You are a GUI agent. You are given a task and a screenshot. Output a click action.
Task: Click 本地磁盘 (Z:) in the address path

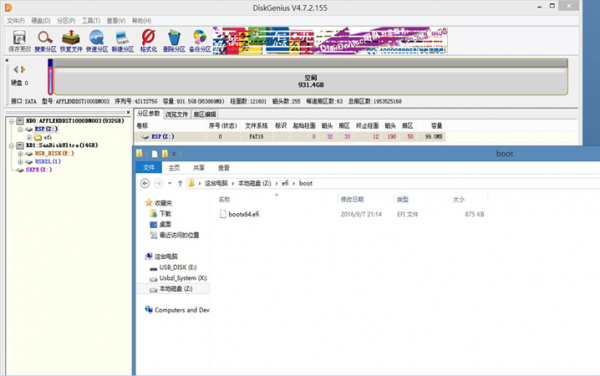point(255,183)
